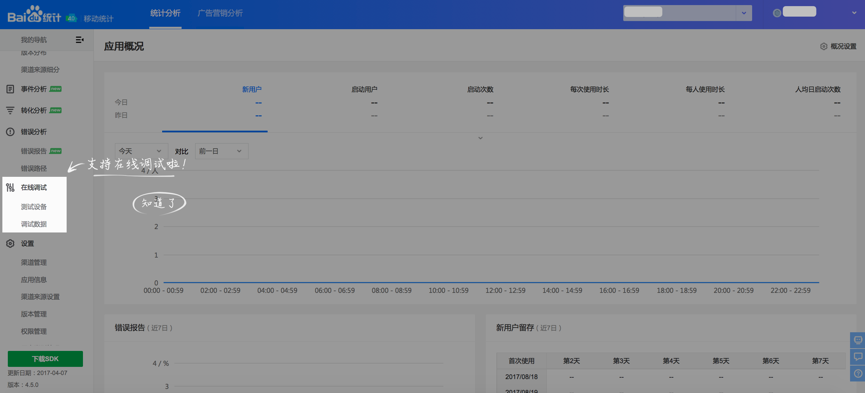Screen dimensions: 865x393
Task: Open 渠道来源设置 under 设置
Action: tap(40, 297)
